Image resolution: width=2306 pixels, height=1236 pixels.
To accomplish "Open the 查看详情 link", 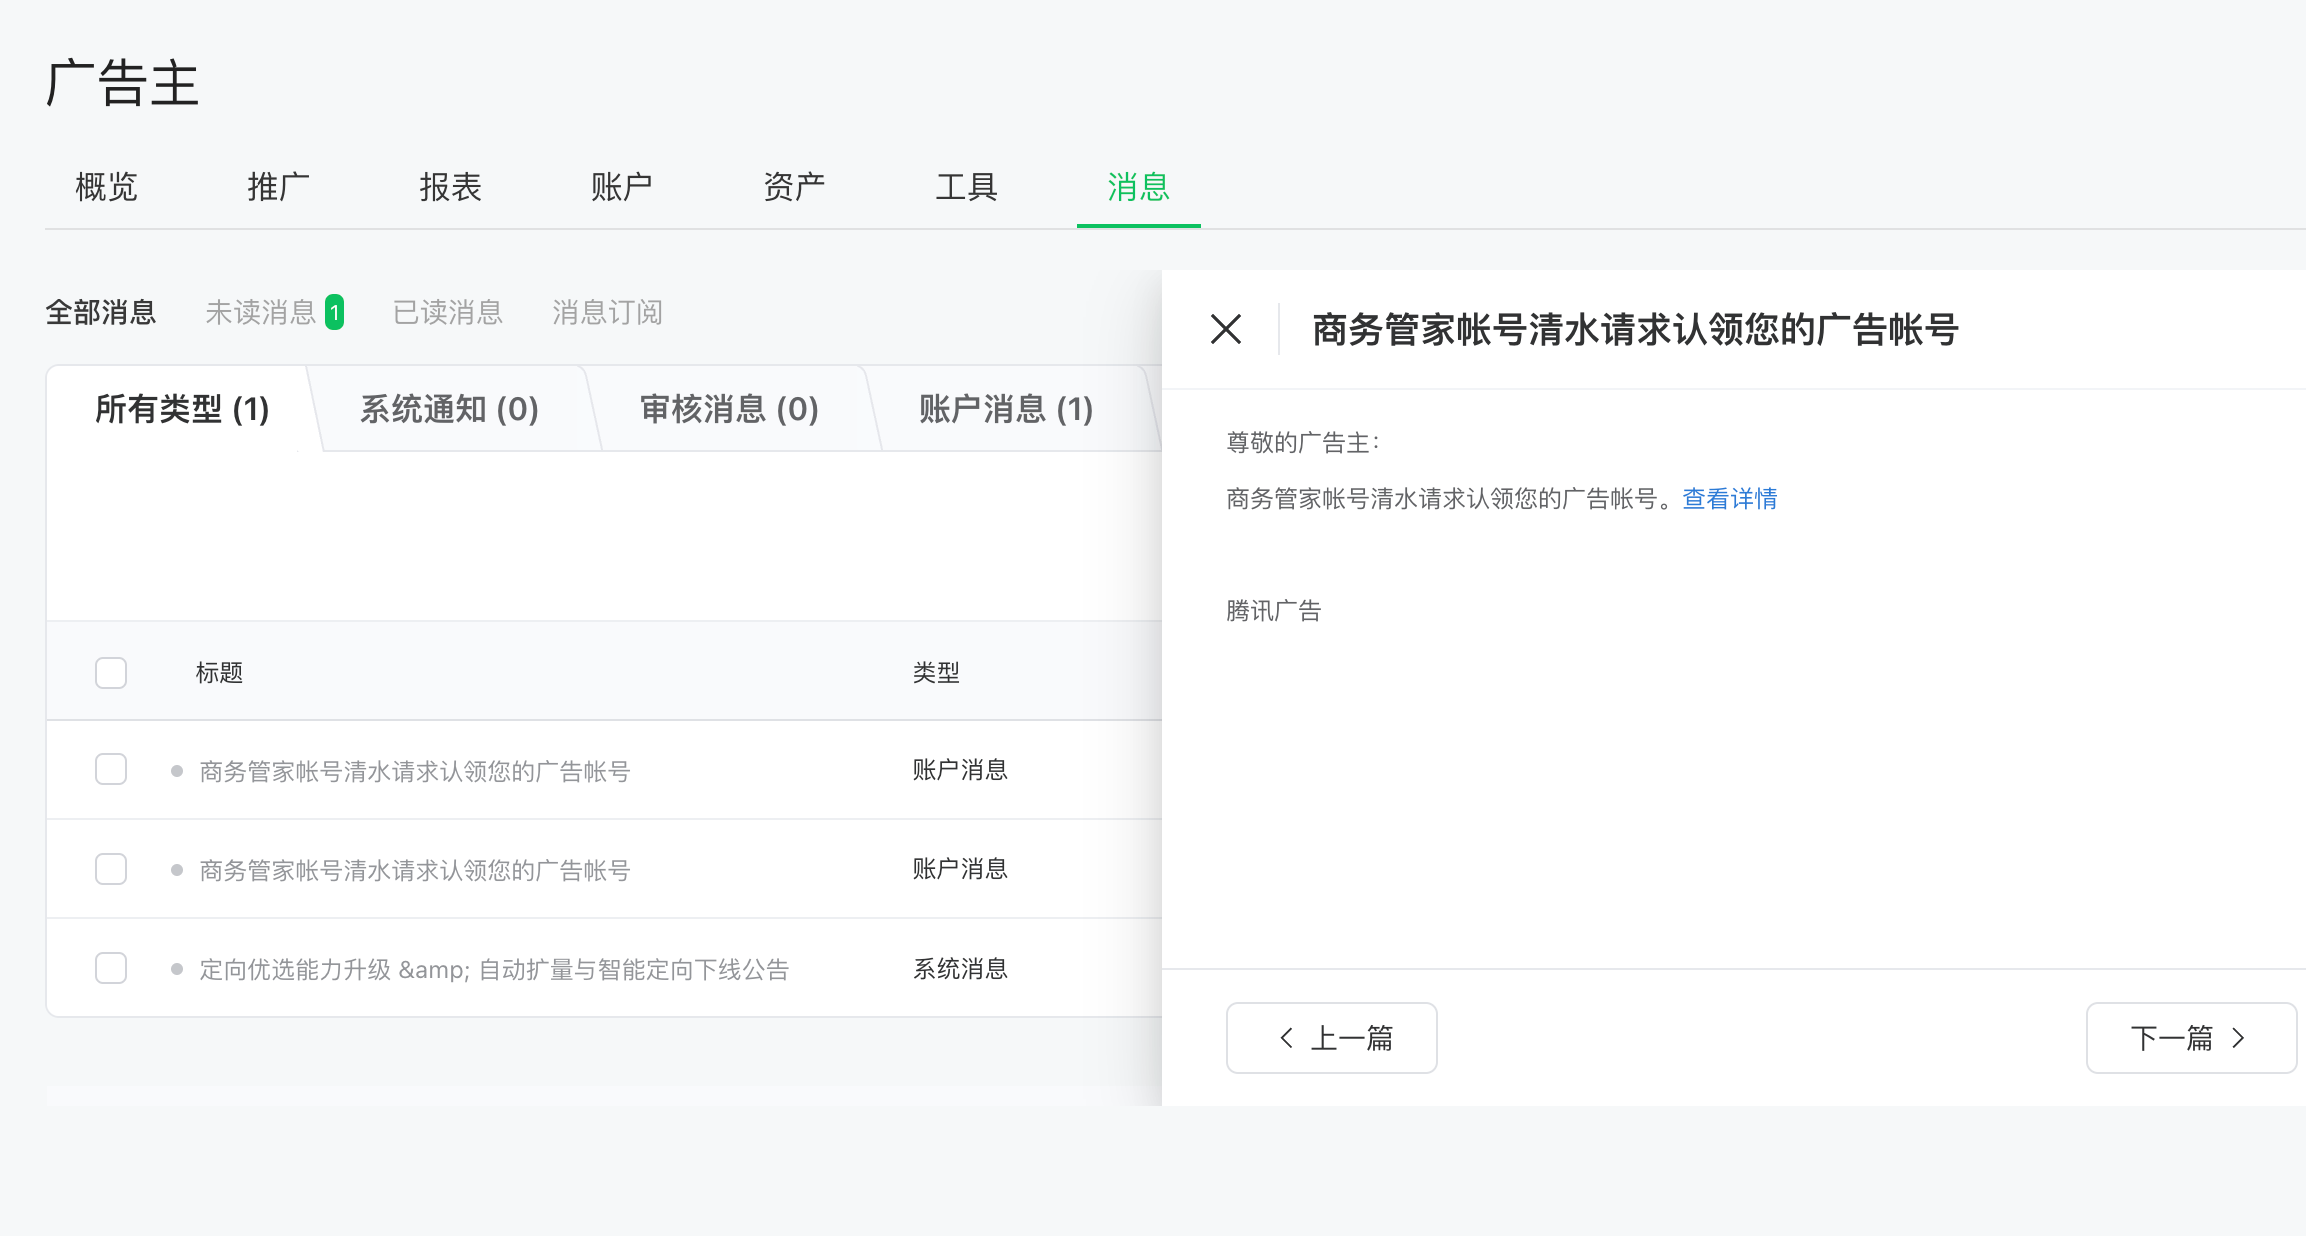I will point(1729,499).
